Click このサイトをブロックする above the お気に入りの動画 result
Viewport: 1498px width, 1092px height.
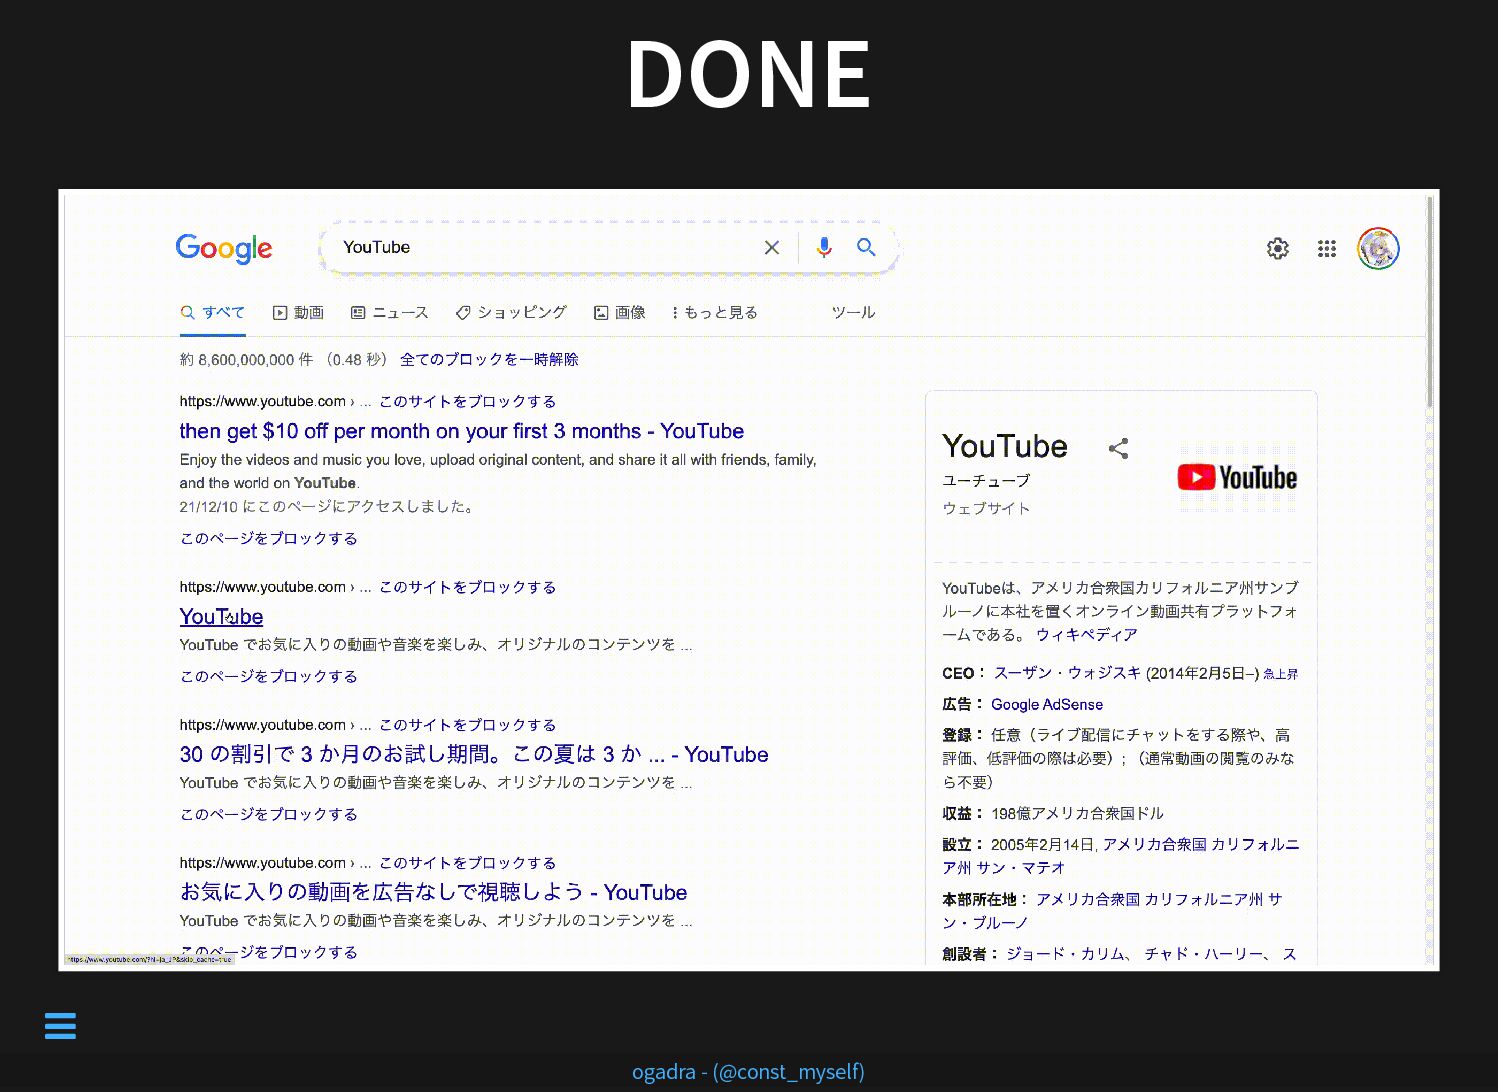[467, 863]
